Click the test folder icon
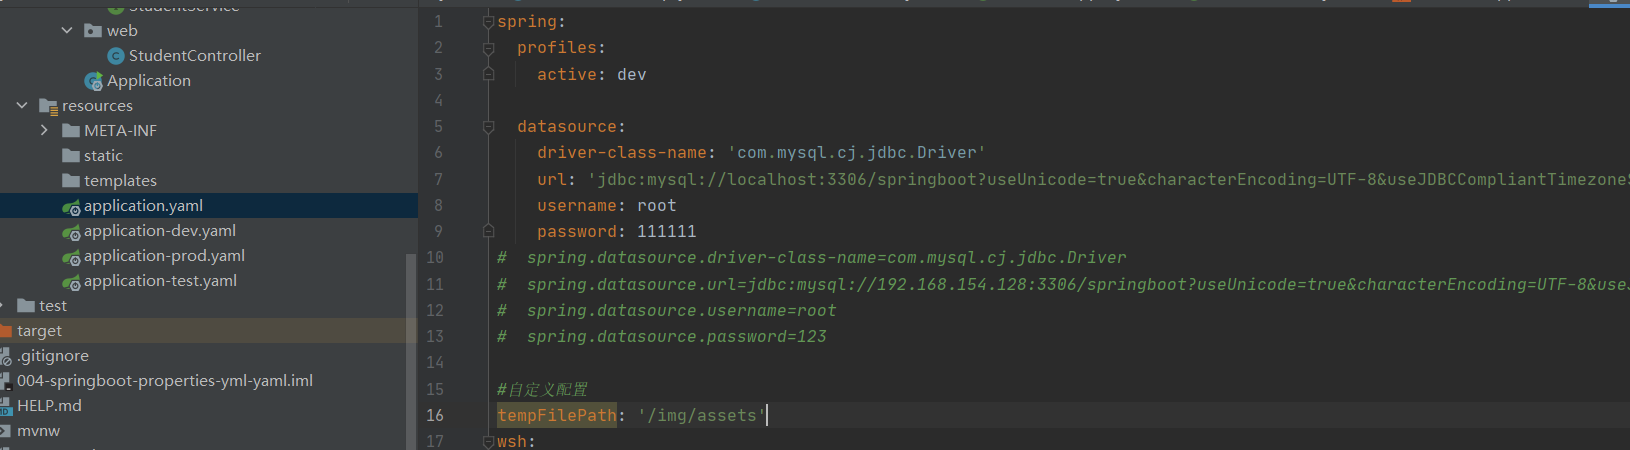1630x450 pixels. pos(26,306)
